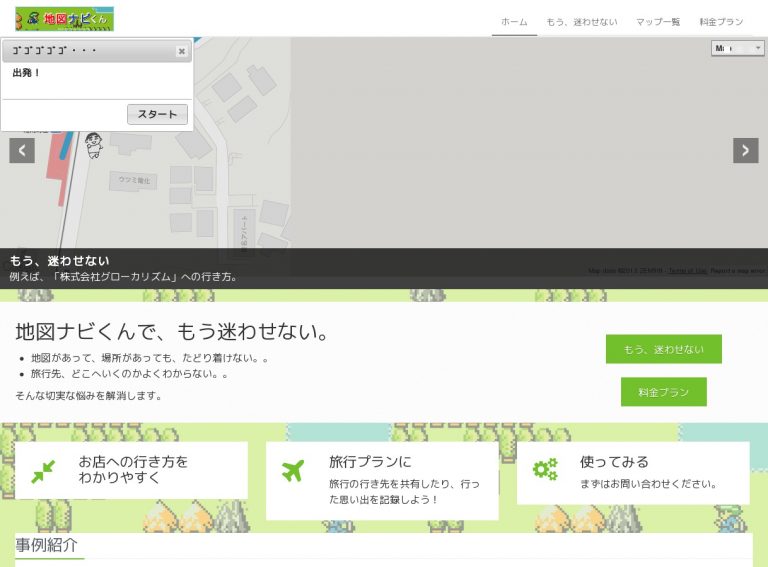Image resolution: width=768 pixels, height=567 pixels.
Task: Open the マップ一覧 menu item
Action: [x=658, y=22]
